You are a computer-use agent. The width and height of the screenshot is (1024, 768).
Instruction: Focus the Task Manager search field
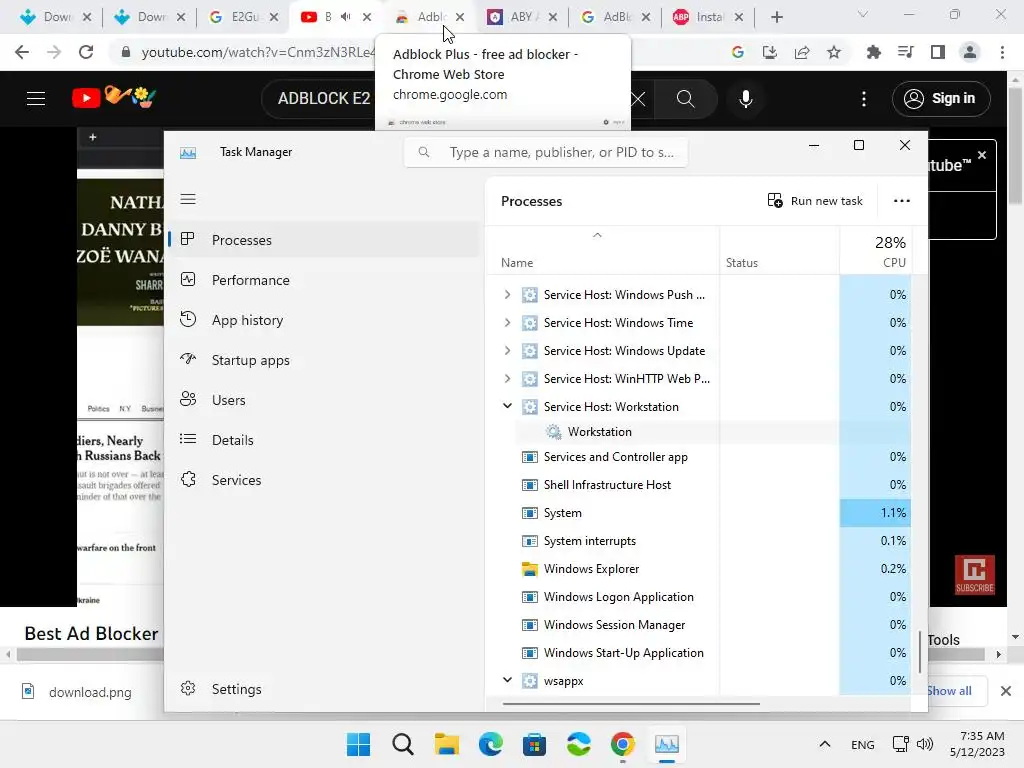[546, 152]
